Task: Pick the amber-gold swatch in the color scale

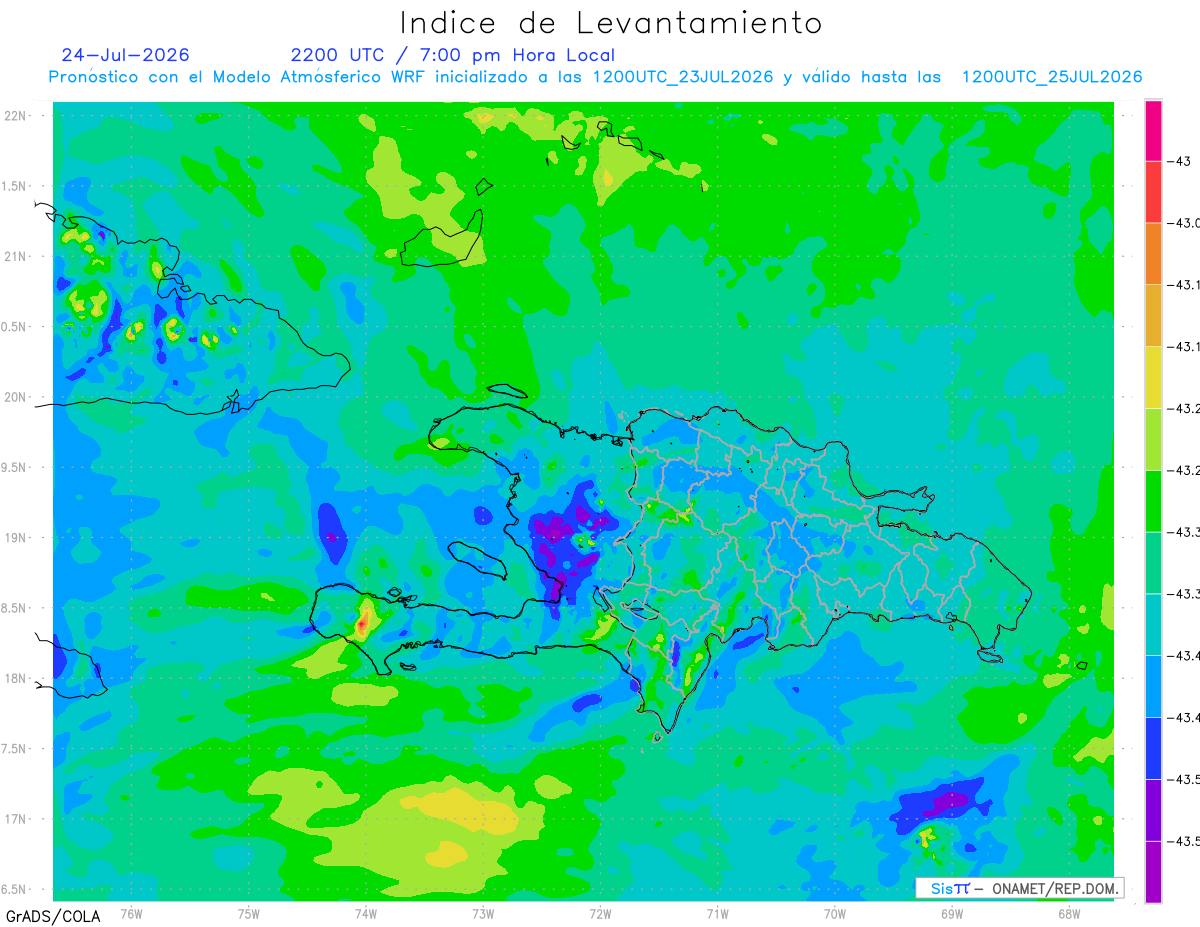Action: (x=1153, y=316)
